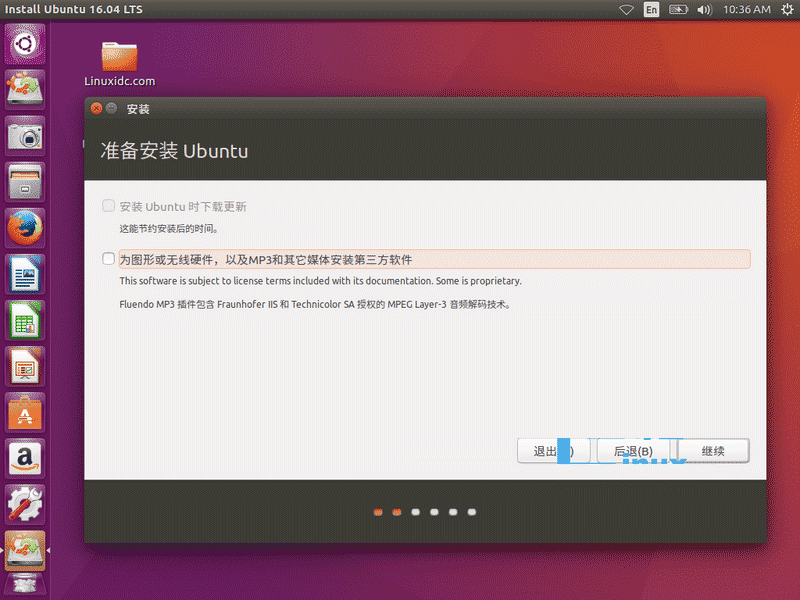
Task: Open LibreOffice Writer
Action: point(25,274)
